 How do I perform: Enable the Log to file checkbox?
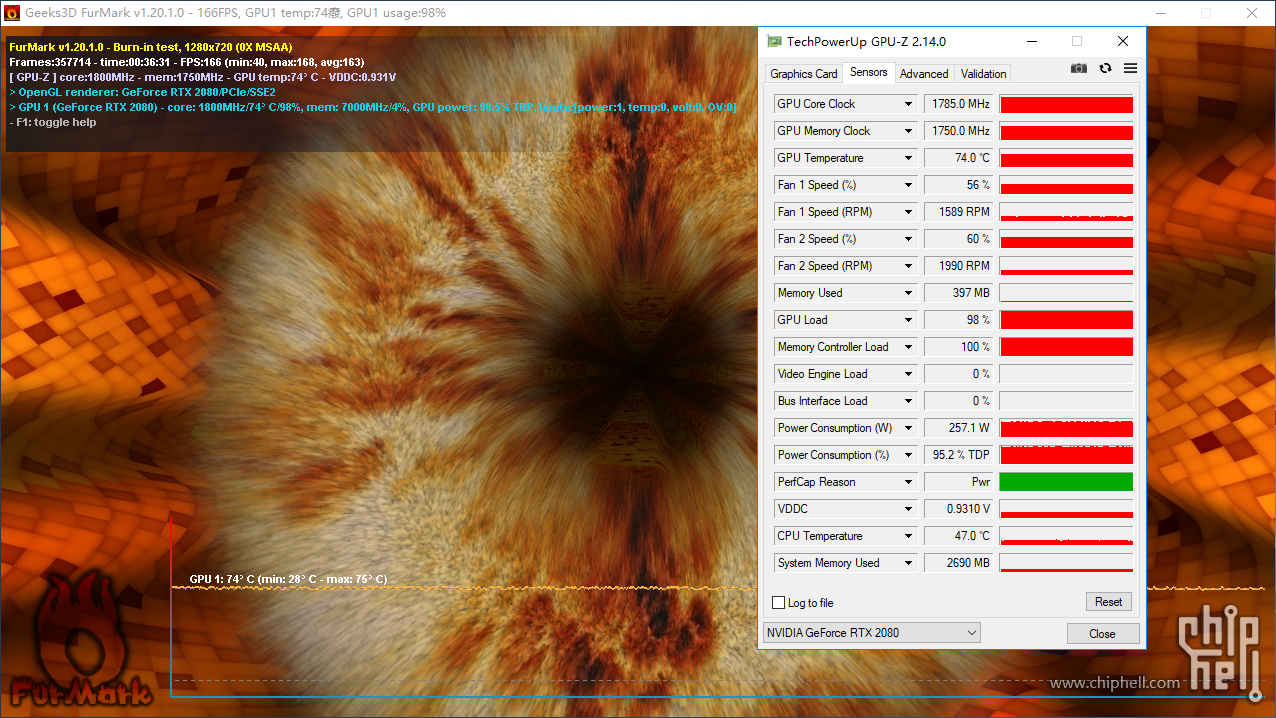point(779,603)
